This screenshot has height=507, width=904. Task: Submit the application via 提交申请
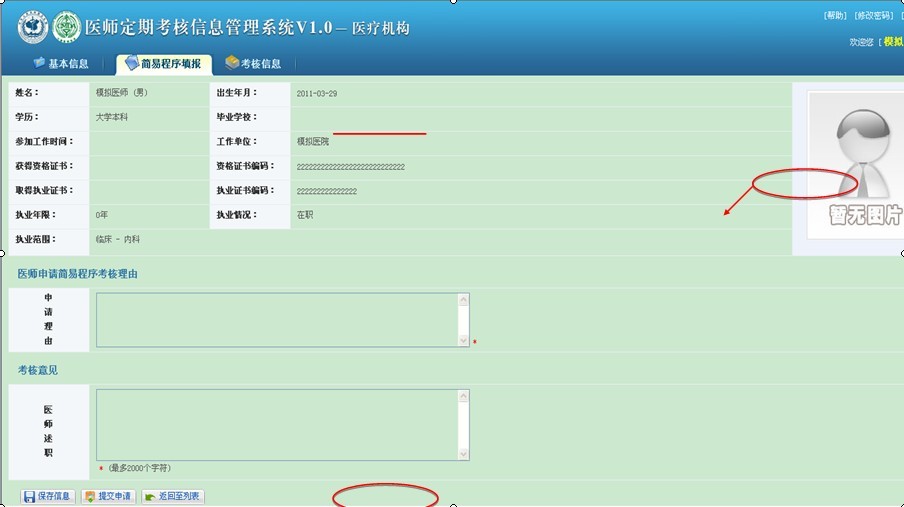108,496
